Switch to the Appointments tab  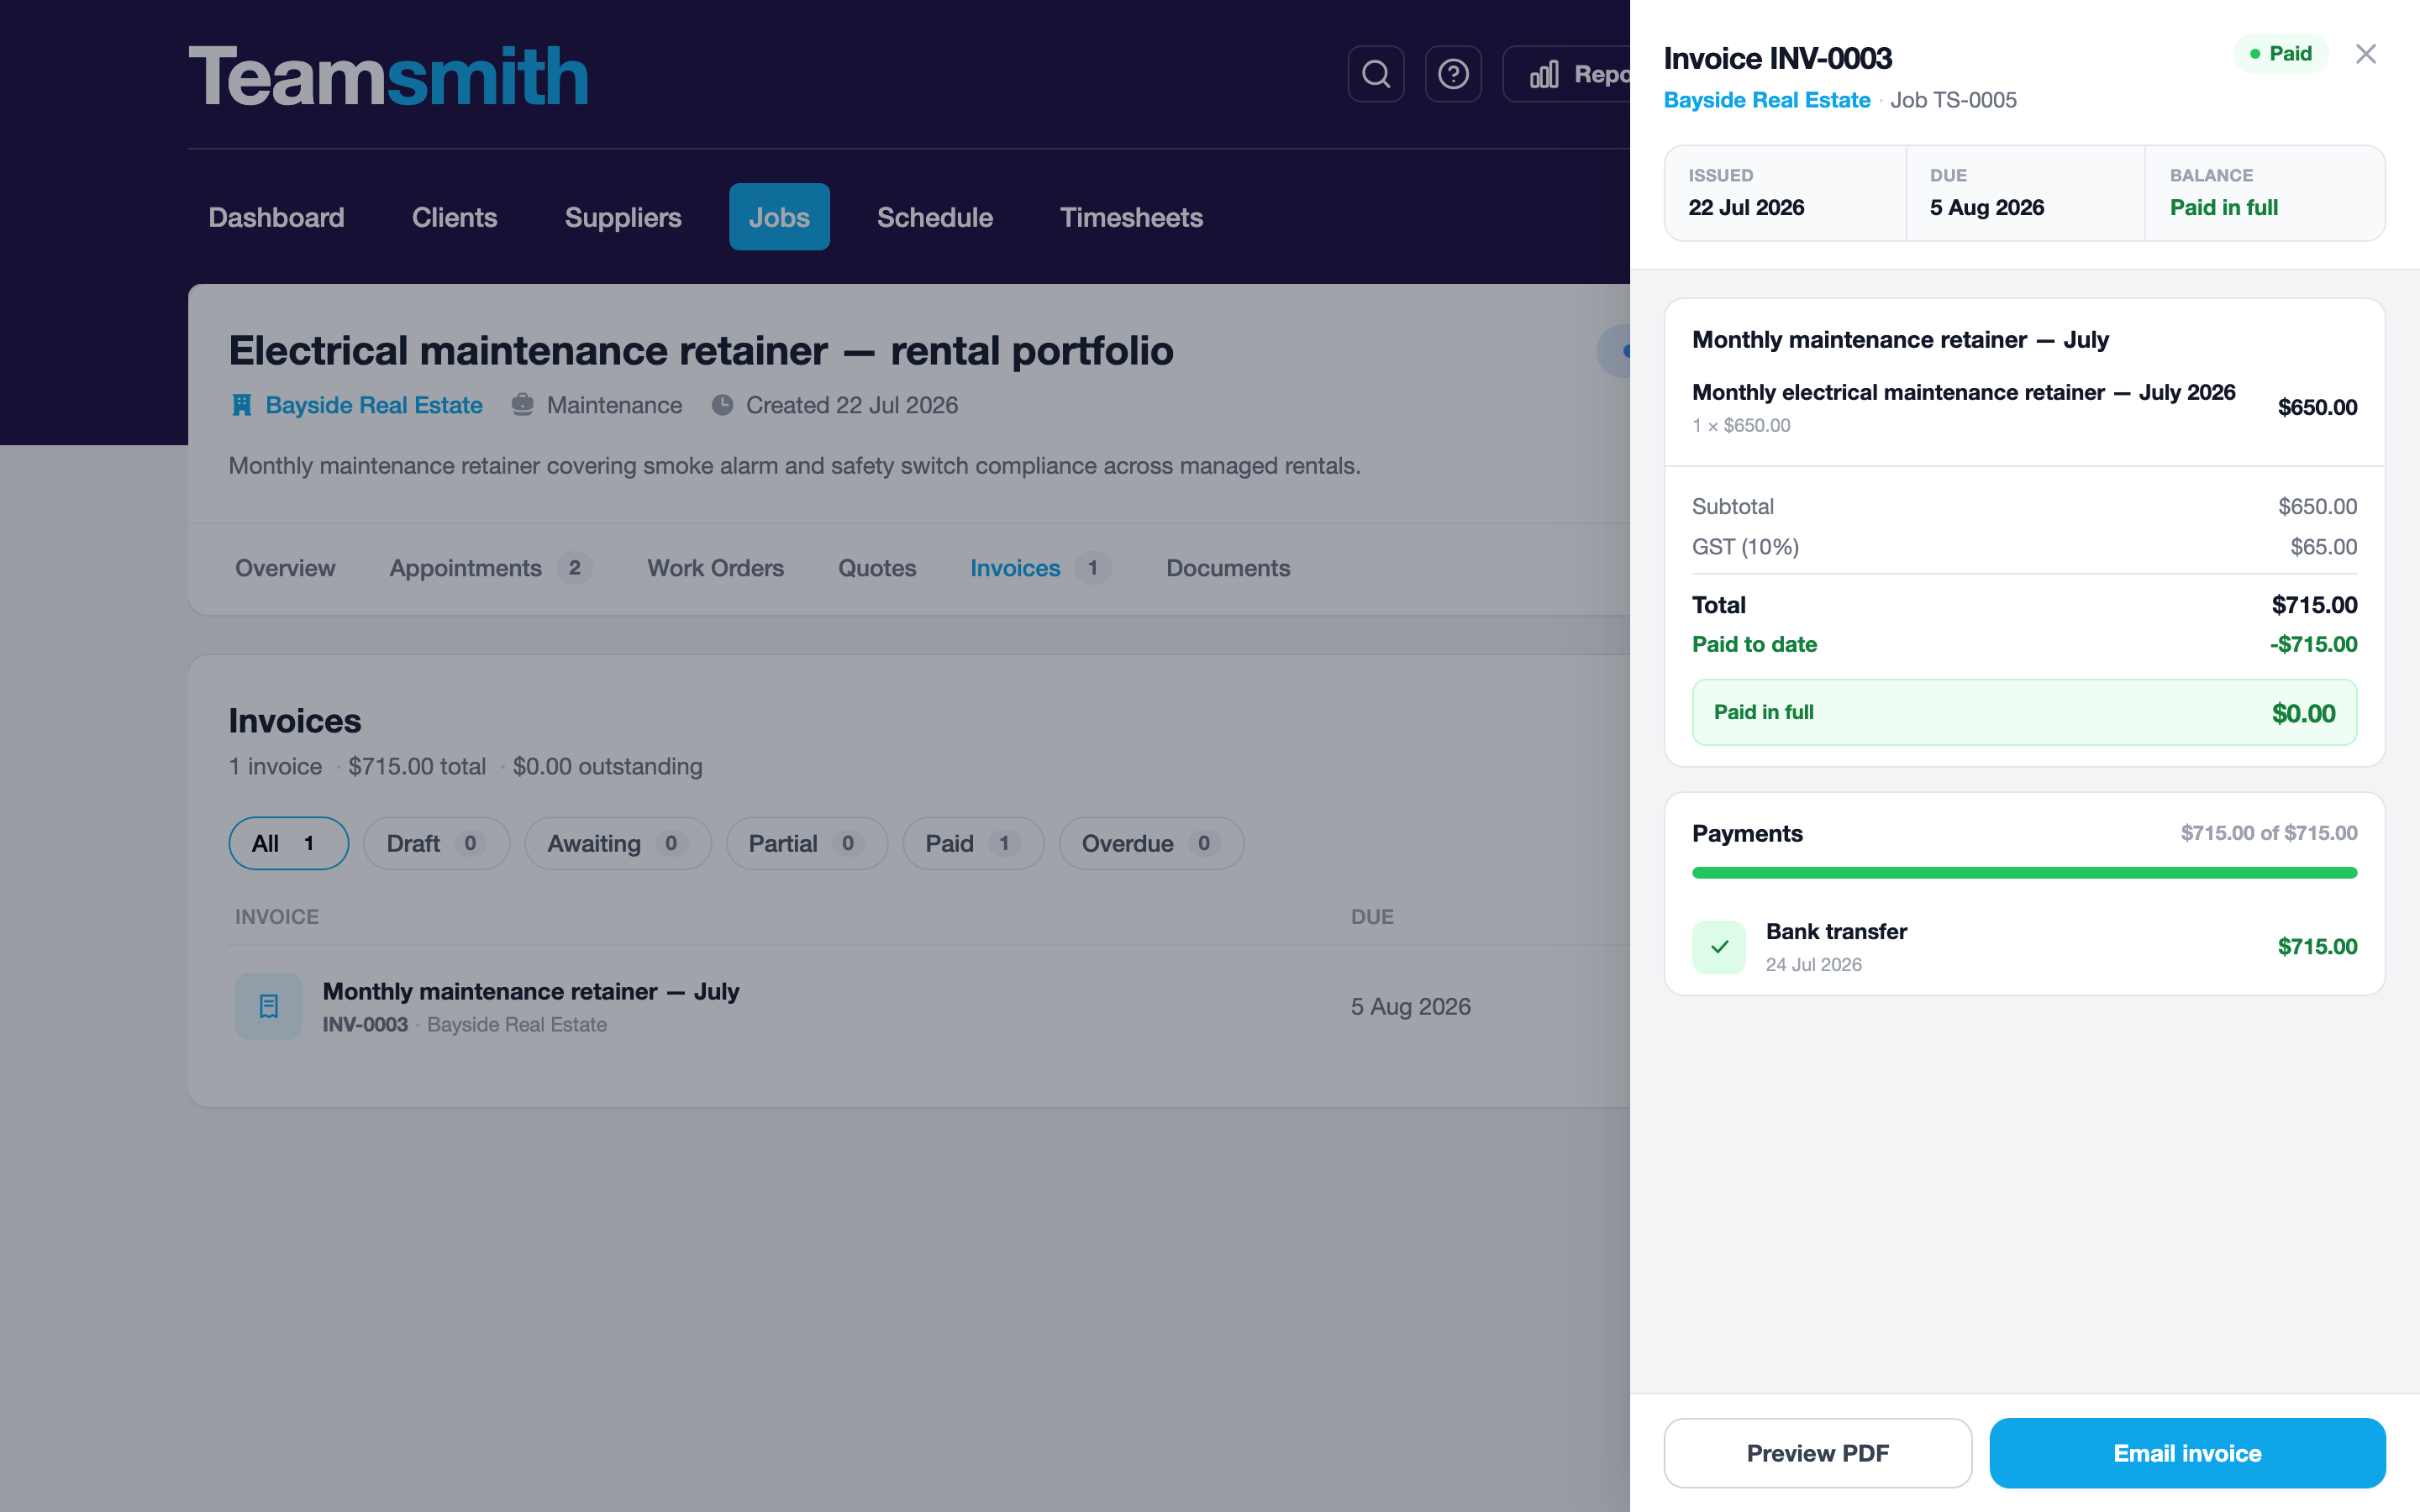click(x=490, y=568)
